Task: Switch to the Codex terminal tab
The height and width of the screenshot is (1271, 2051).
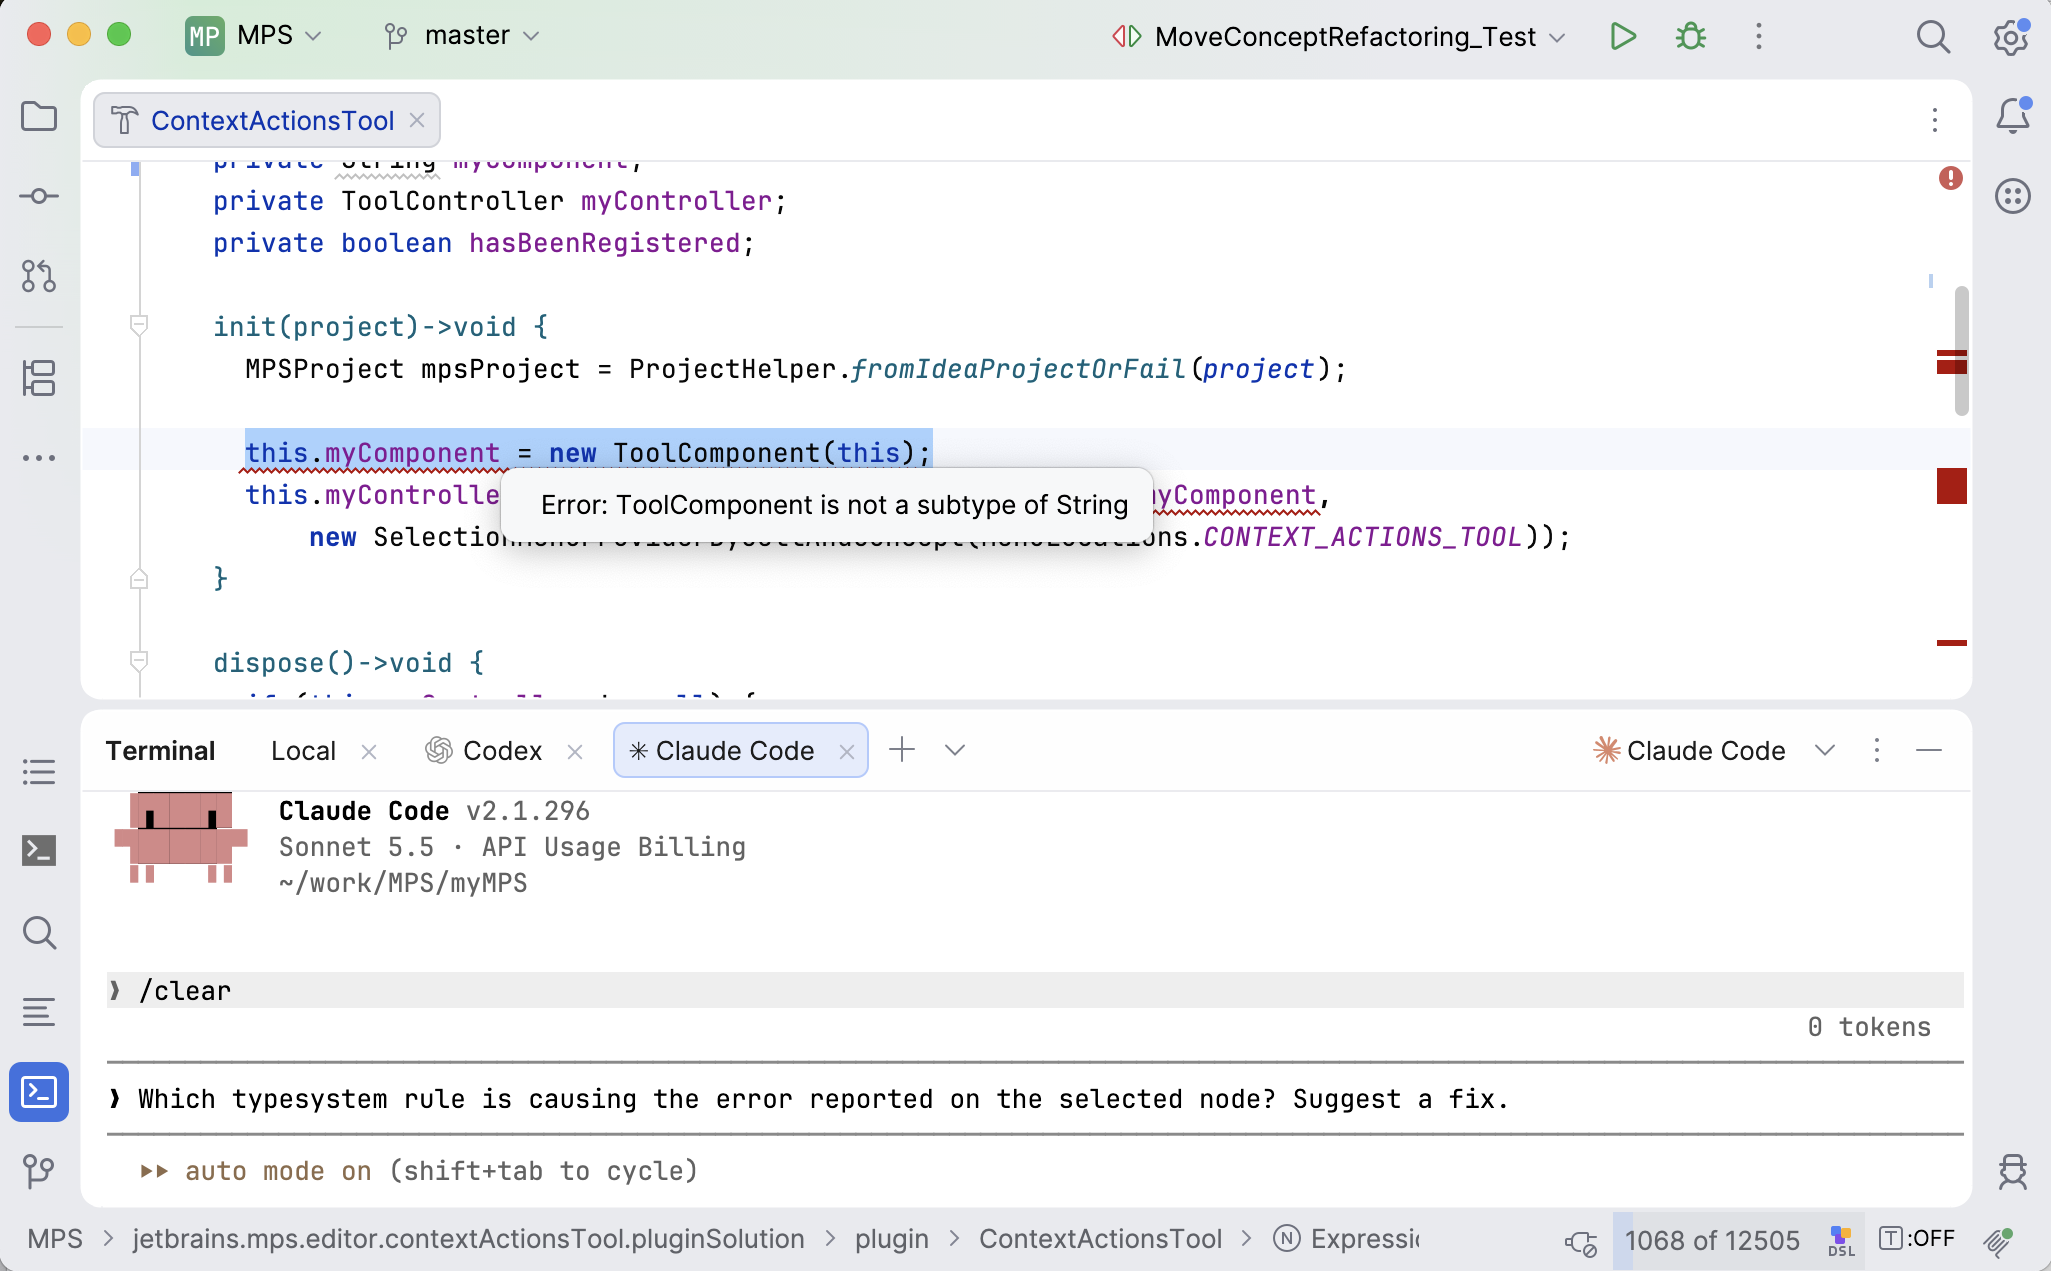Action: (484, 751)
